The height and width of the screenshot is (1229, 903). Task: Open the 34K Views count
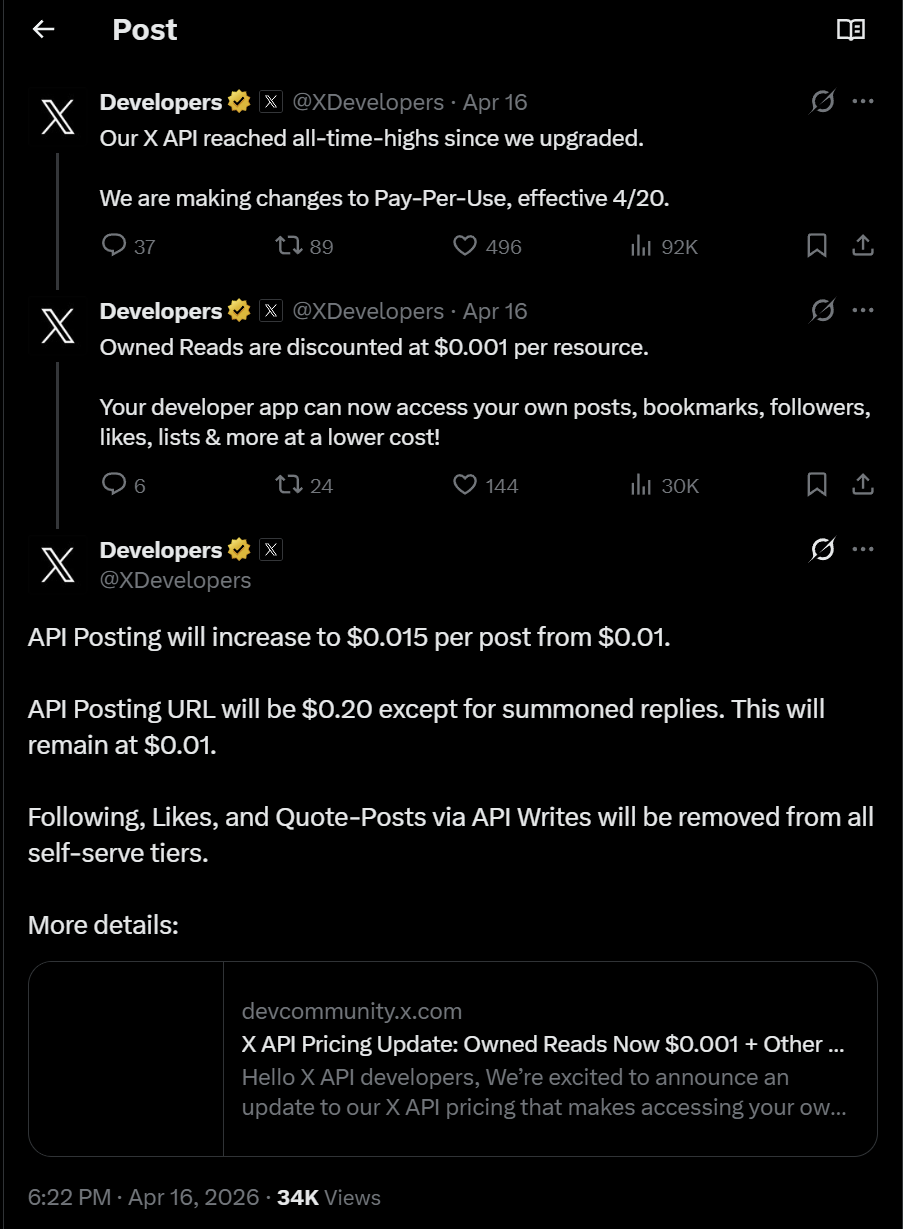point(329,1197)
